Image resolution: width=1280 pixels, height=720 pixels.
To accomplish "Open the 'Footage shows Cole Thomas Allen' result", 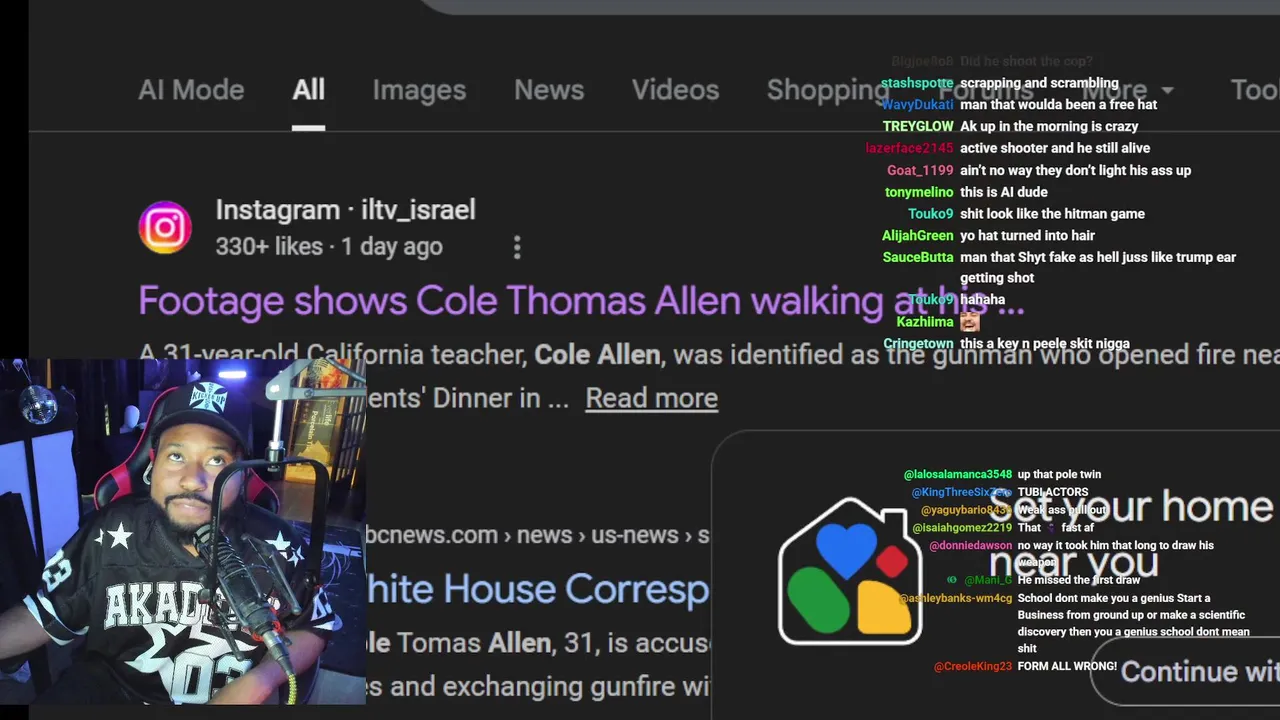I will (x=581, y=301).
